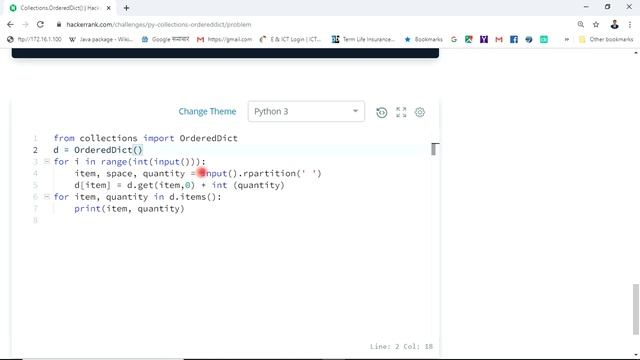Open editor settings gear icon
Image resolution: width=640 pixels, height=360 pixels.
[420, 112]
